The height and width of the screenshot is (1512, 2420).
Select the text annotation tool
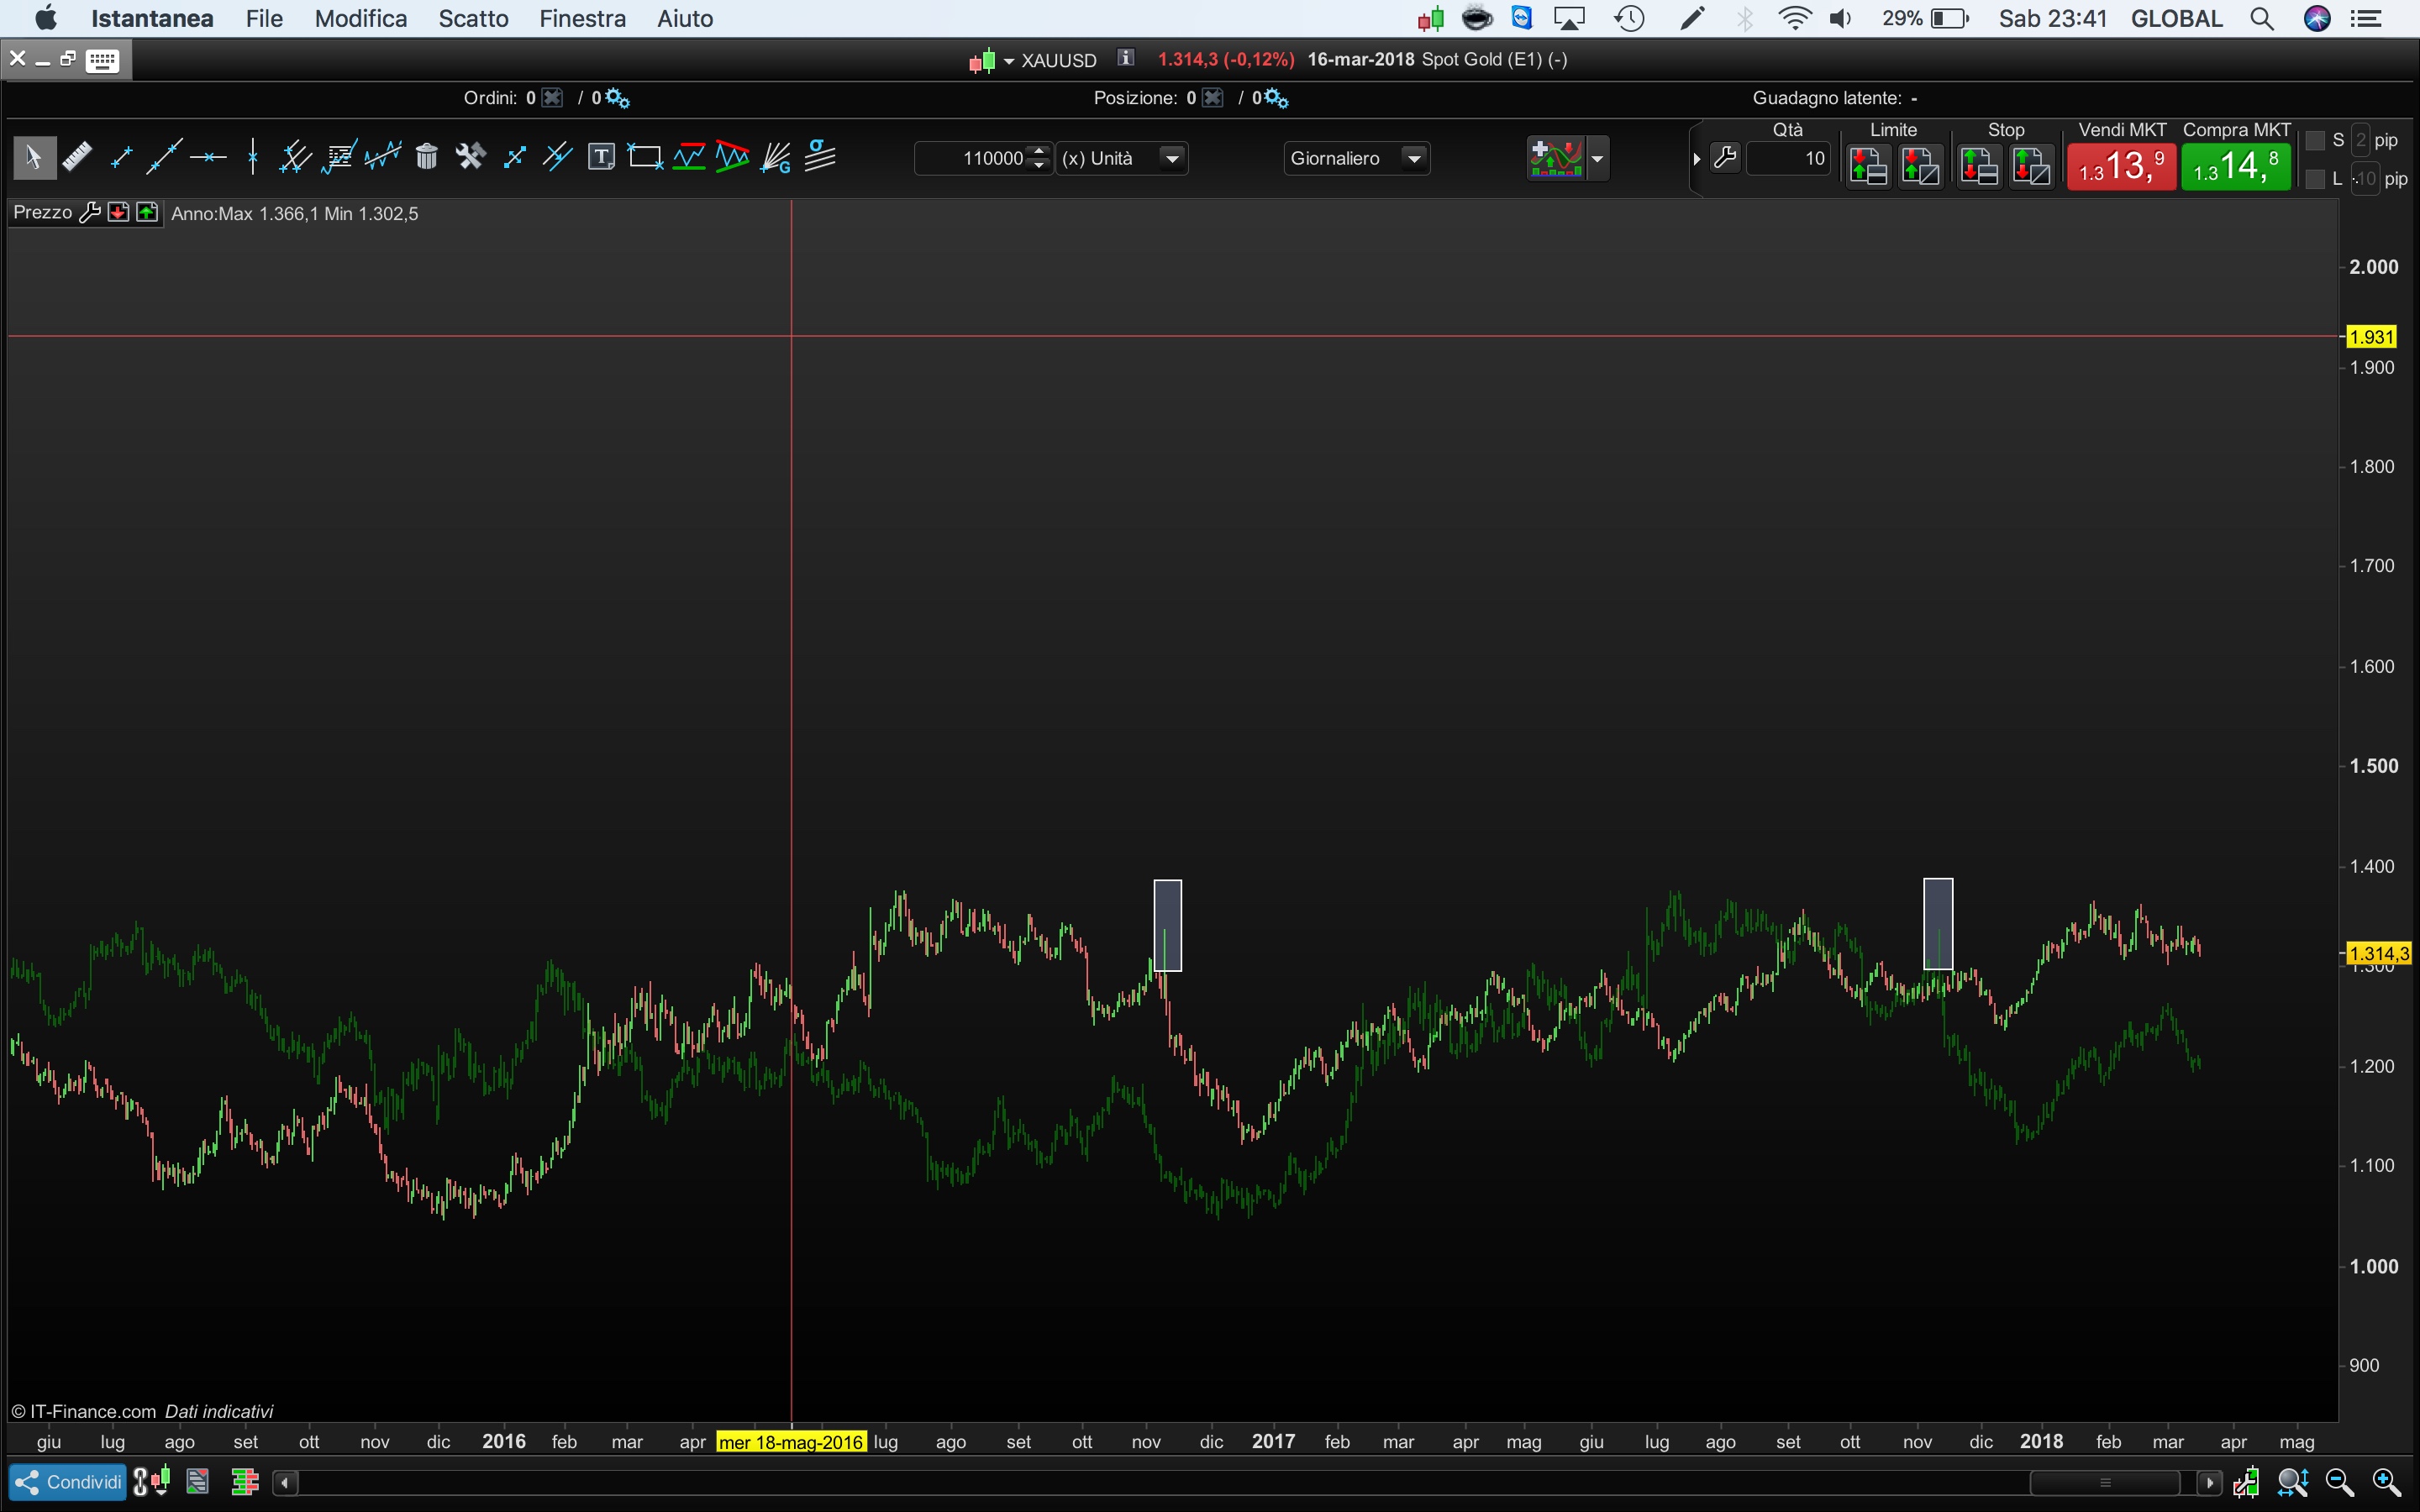601,157
